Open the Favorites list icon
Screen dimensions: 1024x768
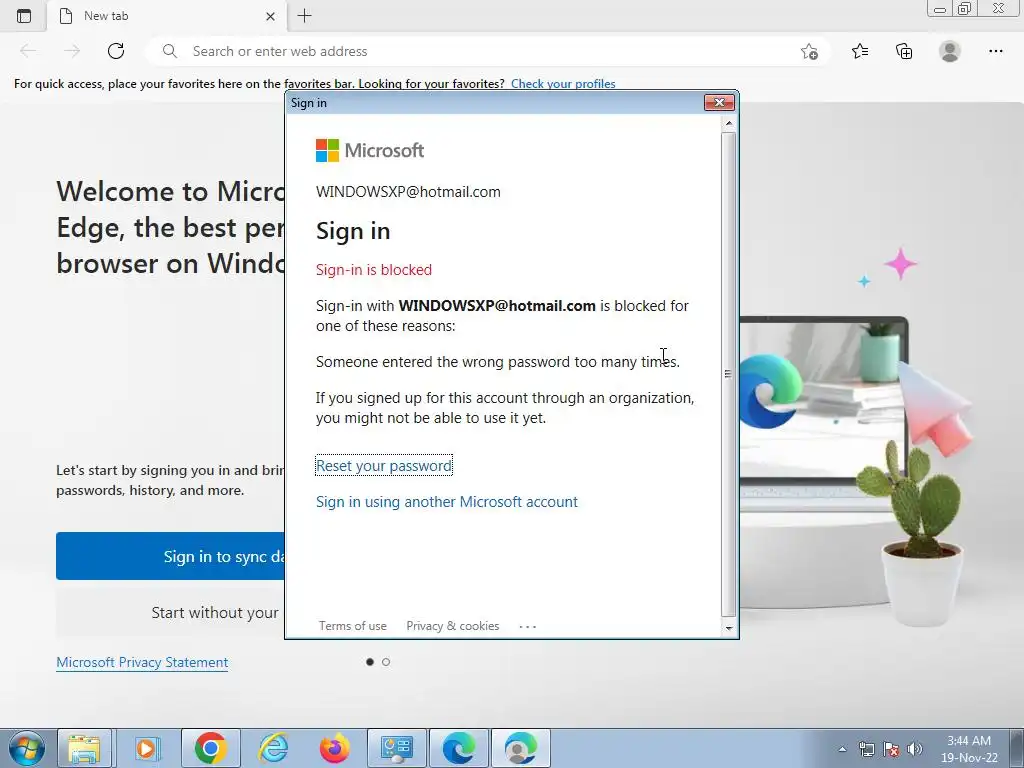pos(860,51)
